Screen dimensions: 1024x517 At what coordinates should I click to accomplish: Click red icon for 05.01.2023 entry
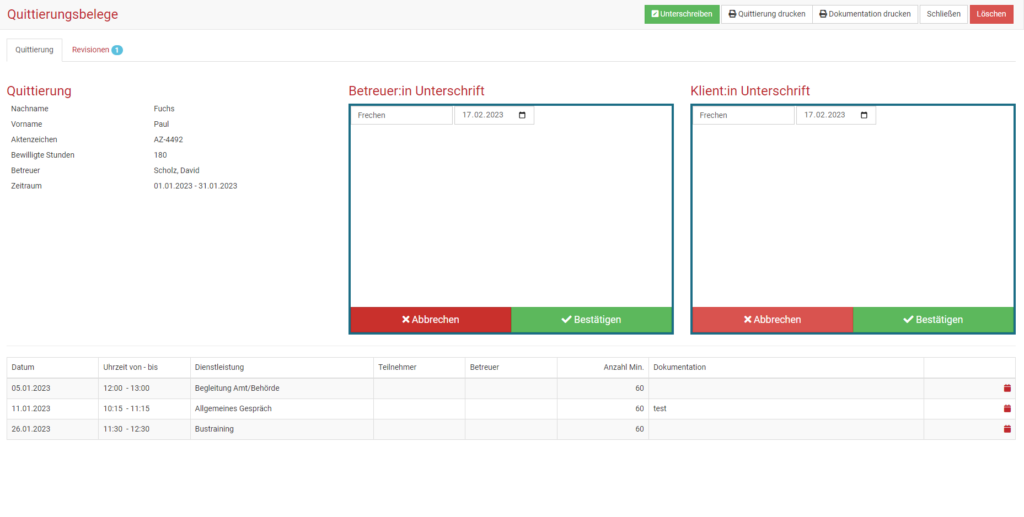click(x=1007, y=388)
